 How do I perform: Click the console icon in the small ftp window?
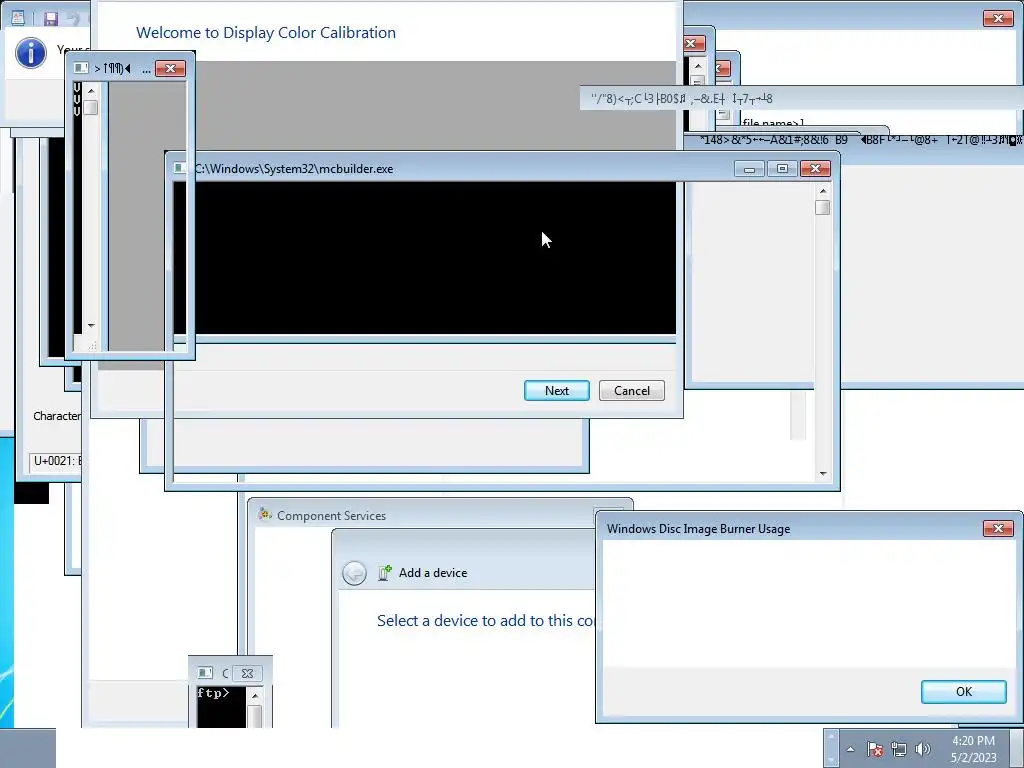pos(205,673)
